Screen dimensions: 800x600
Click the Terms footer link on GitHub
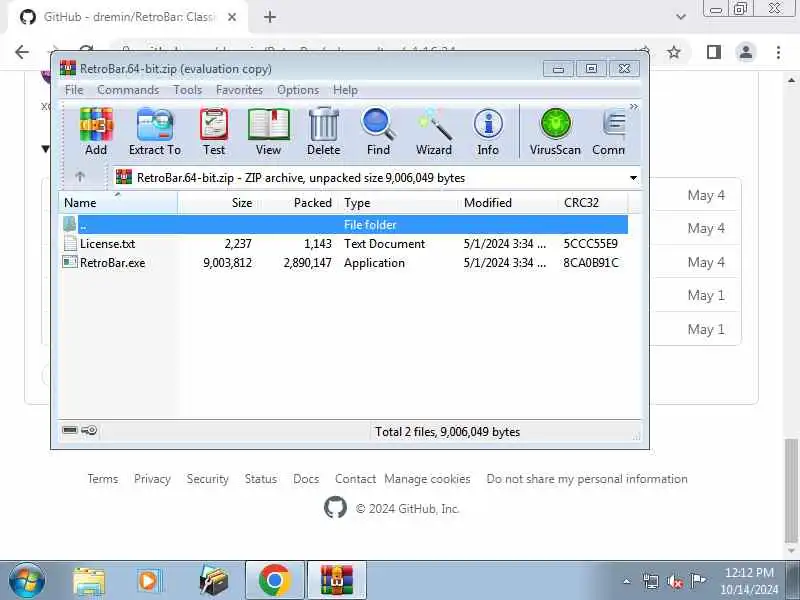[103, 479]
